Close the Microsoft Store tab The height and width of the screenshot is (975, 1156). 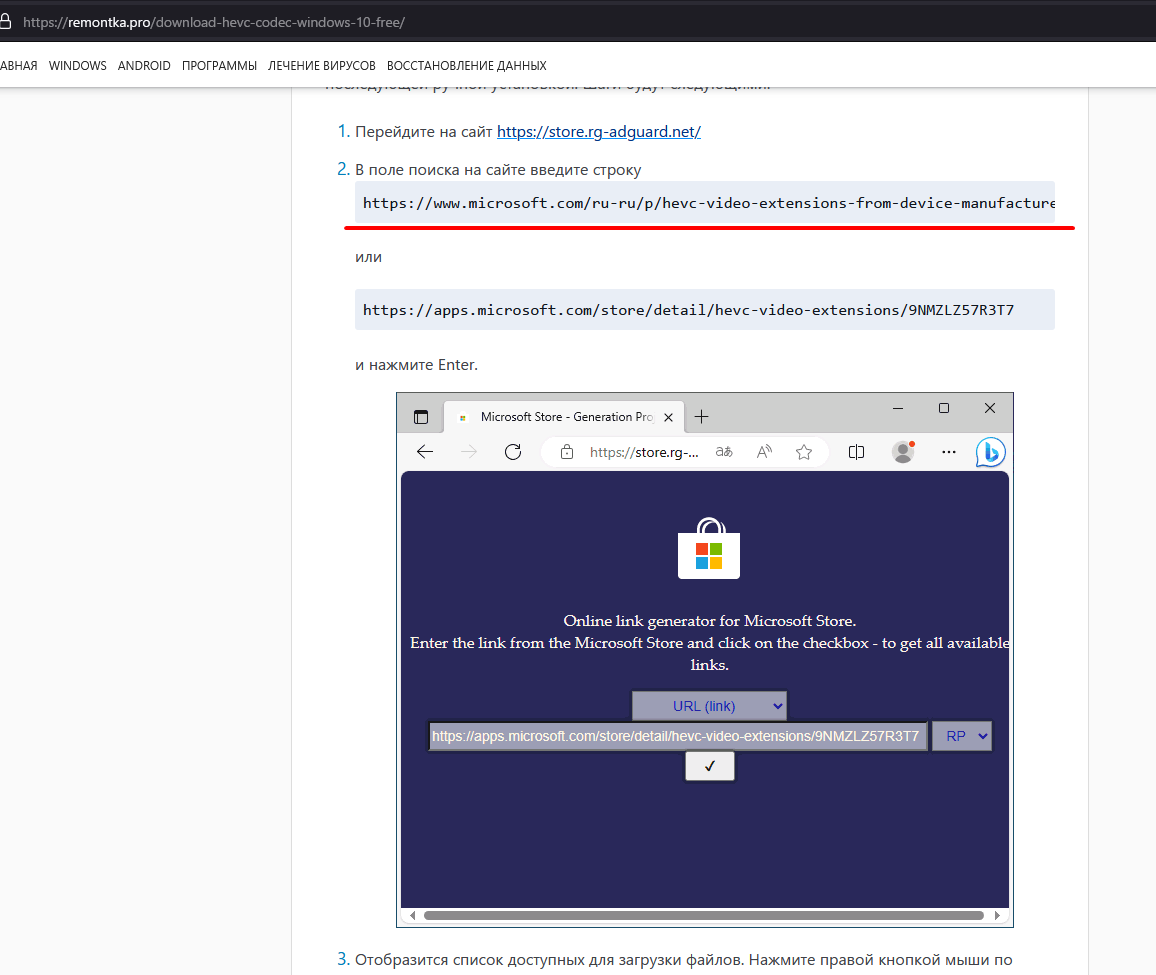coord(669,417)
